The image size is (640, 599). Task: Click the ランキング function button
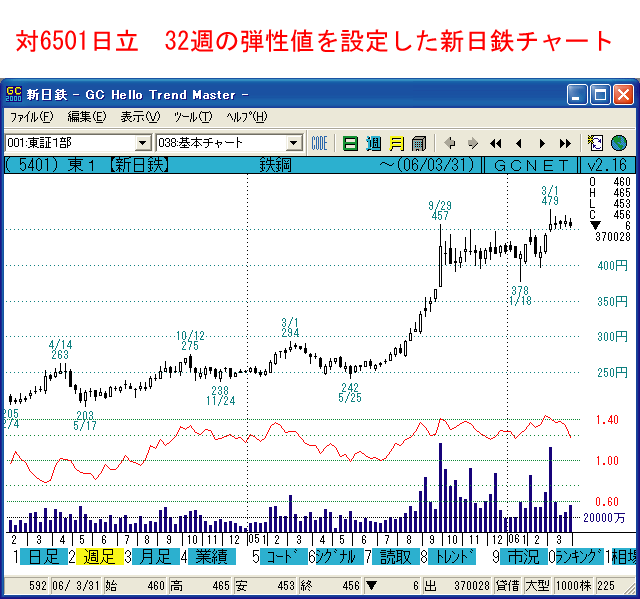coord(580,557)
